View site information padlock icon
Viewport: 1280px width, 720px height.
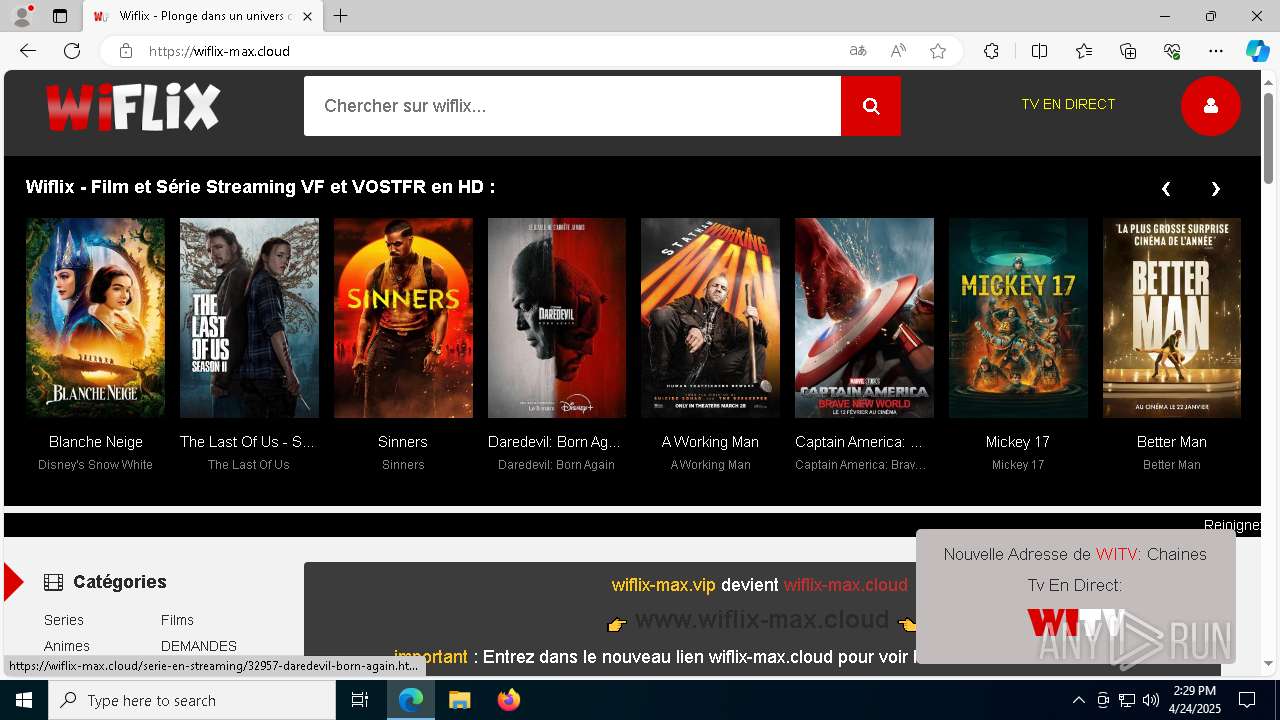125,51
